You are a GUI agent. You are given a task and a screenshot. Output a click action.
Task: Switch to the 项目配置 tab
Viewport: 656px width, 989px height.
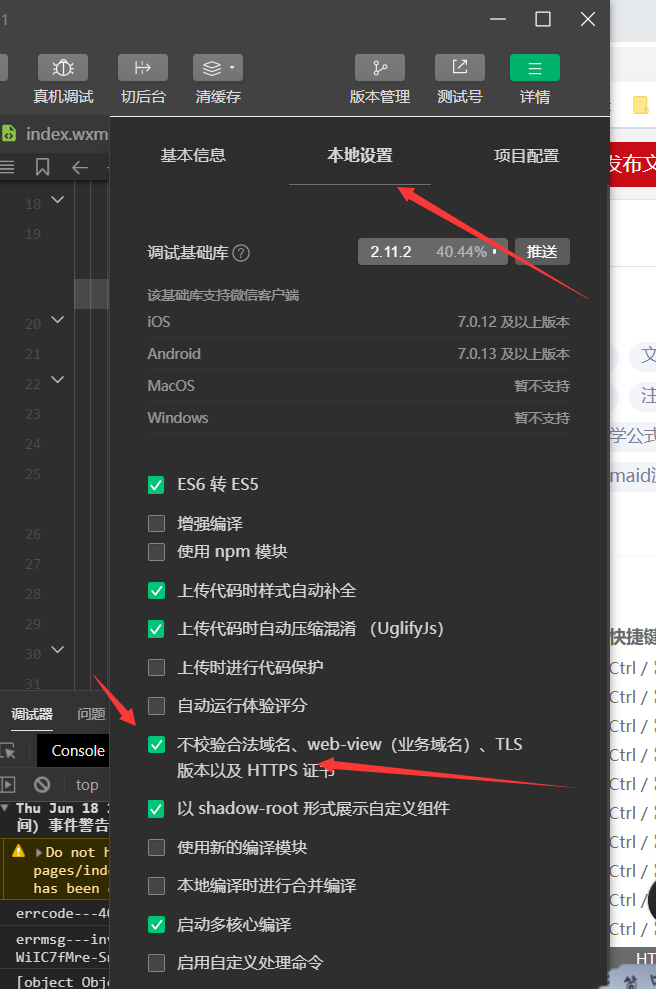pyautogui.click(x=526, y=155)
